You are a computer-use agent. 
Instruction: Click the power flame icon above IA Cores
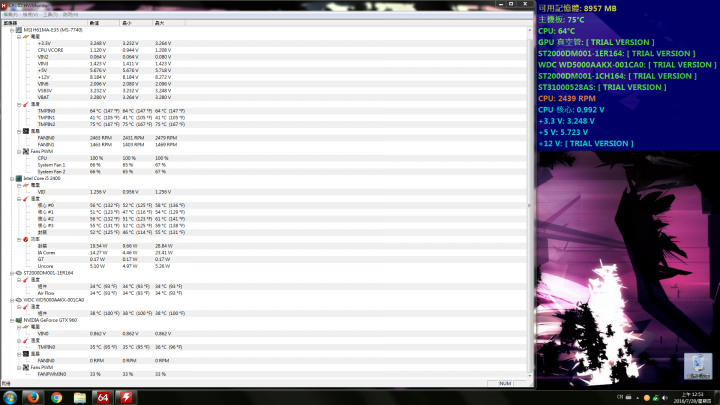click(x=26, y=239)
